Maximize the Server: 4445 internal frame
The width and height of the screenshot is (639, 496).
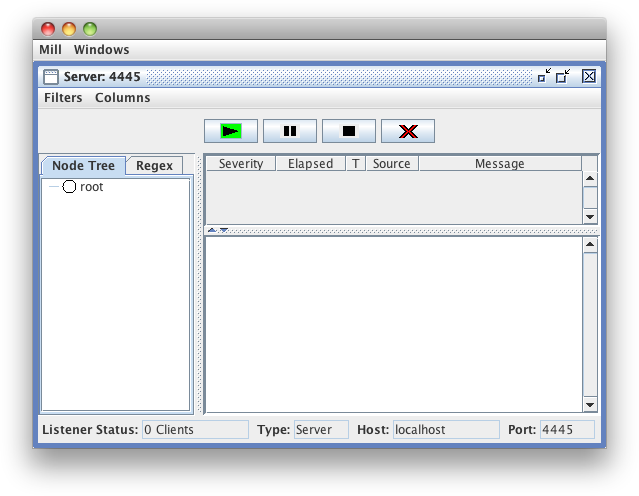pos(563,76)
